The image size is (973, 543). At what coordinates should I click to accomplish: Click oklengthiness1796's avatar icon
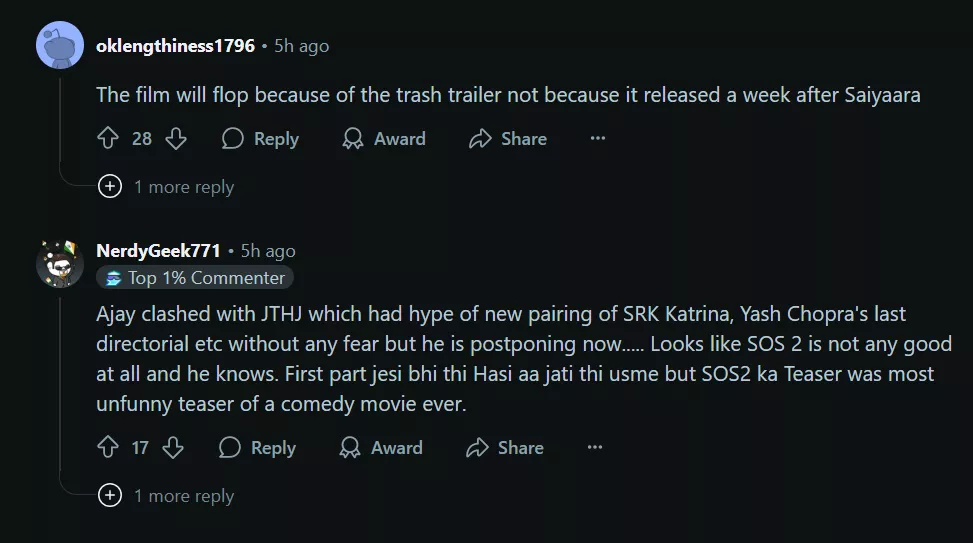59,45
